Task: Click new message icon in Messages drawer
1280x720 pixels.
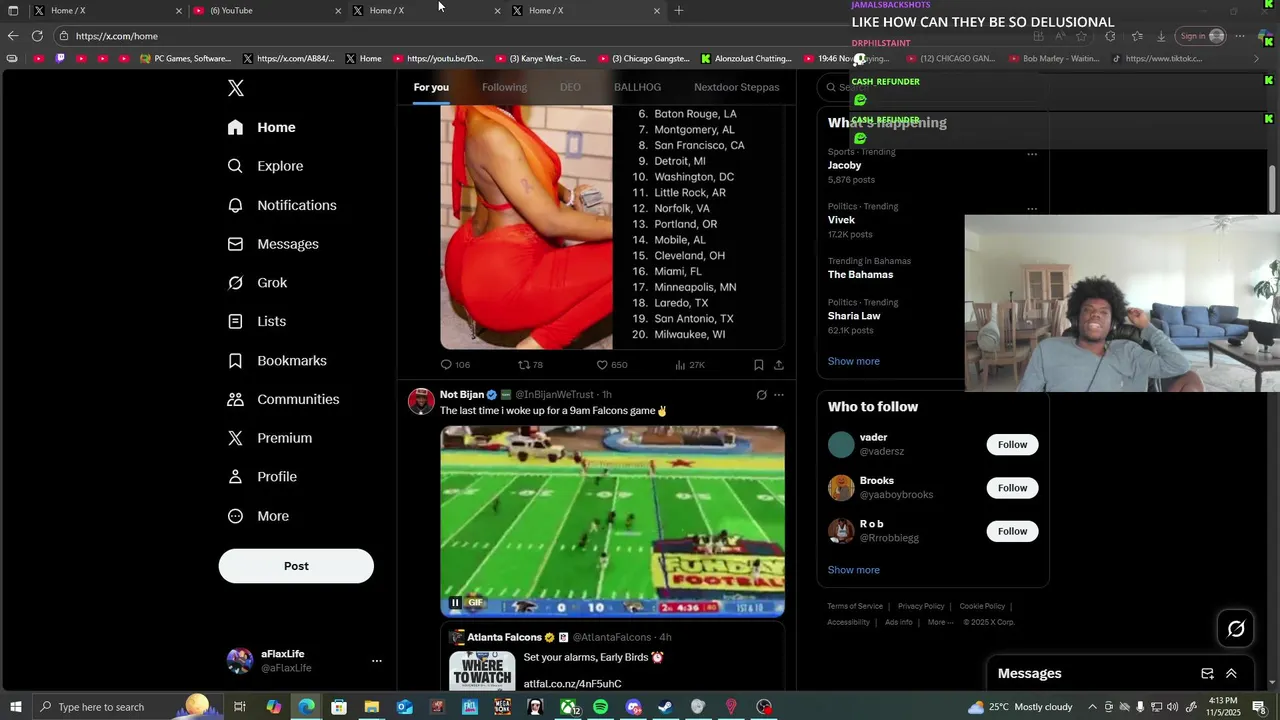Action: point(1207,674)
